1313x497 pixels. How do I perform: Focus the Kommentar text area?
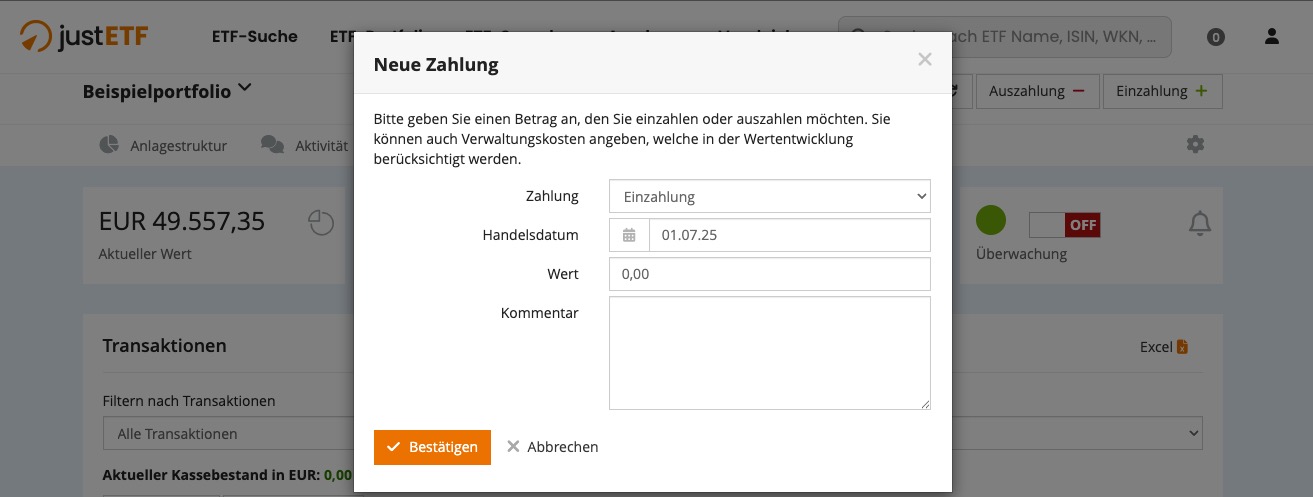tap(769, 352)
